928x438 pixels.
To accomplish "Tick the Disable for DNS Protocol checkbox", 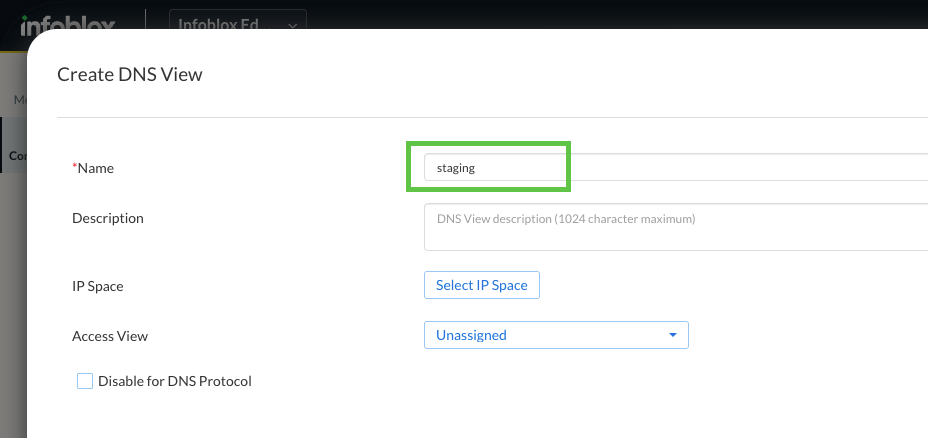I will click(x=85, y=381).
